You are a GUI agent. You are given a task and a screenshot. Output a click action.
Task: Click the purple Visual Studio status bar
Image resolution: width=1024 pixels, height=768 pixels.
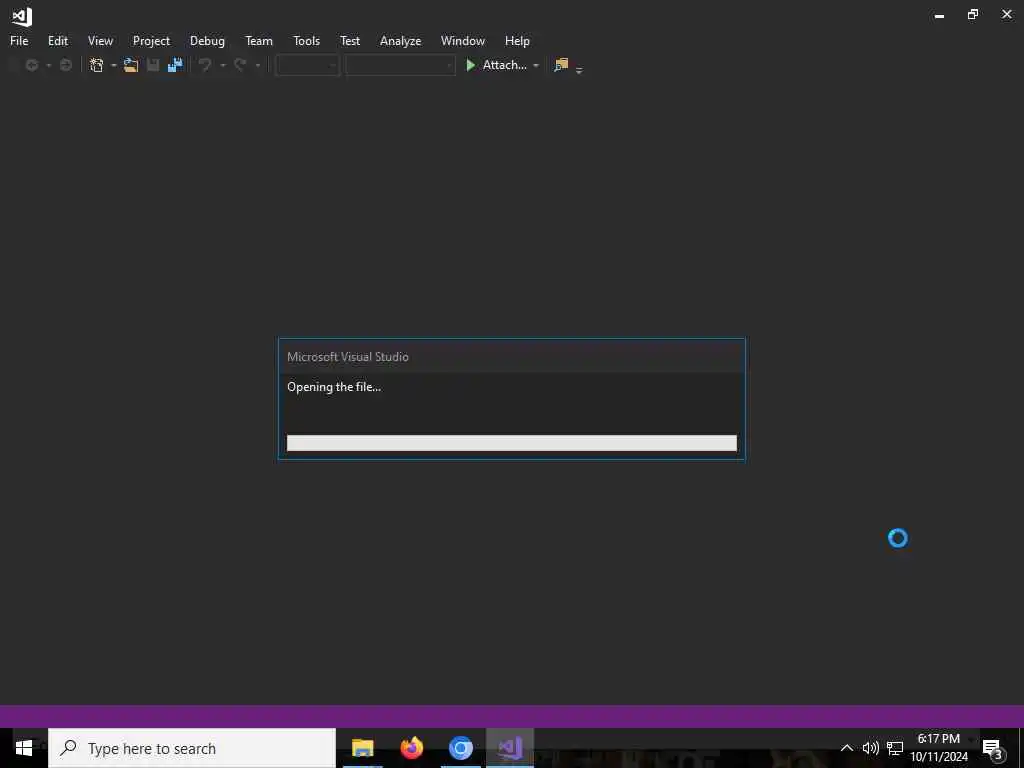512,716
